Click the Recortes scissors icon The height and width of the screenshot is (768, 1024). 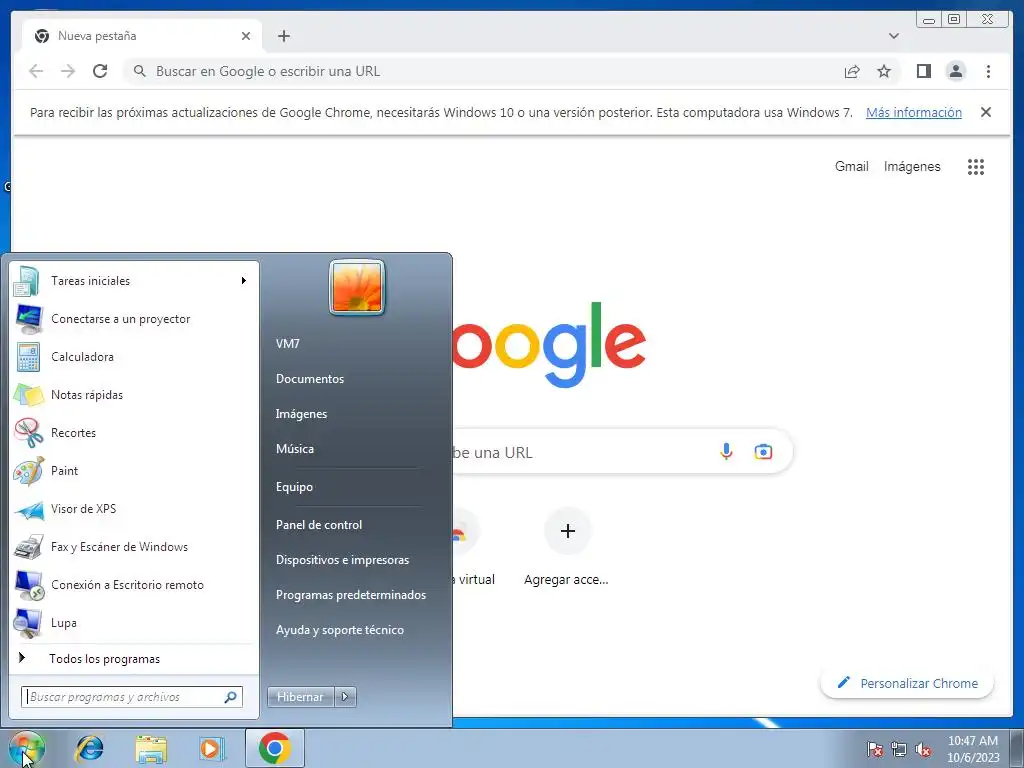pos(28,432)
